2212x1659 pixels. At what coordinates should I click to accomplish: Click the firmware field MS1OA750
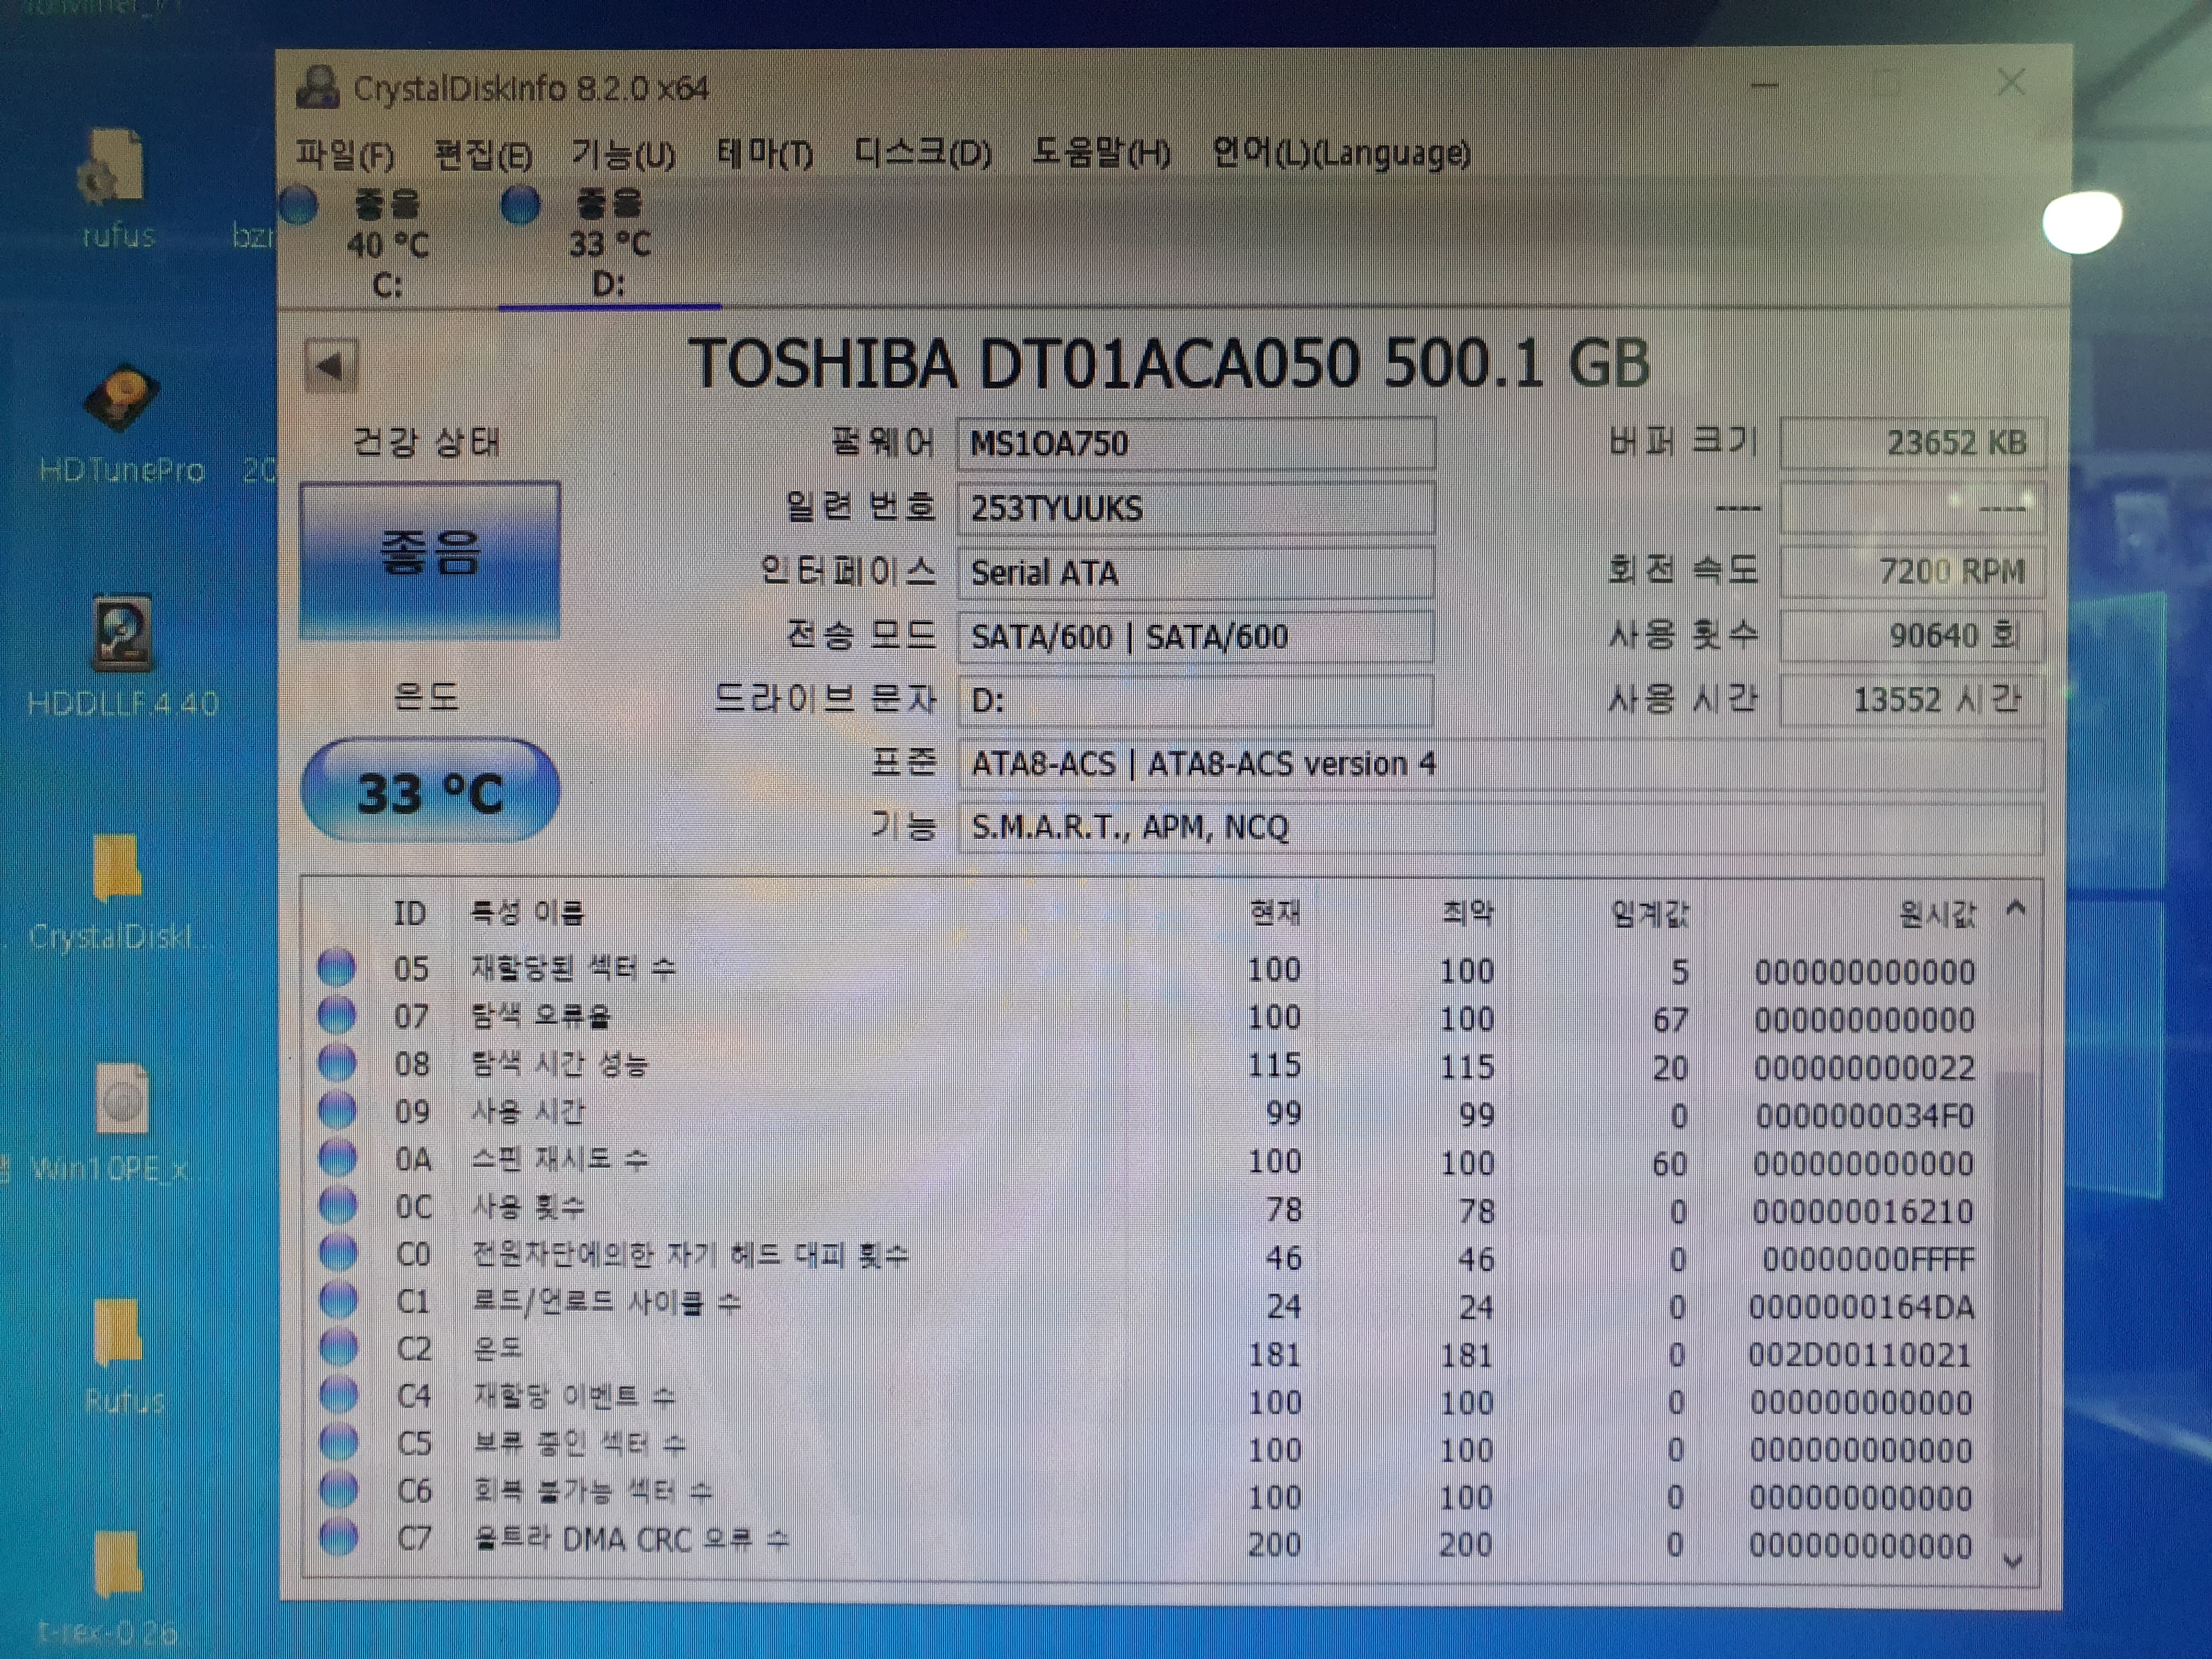point(1196,444)
